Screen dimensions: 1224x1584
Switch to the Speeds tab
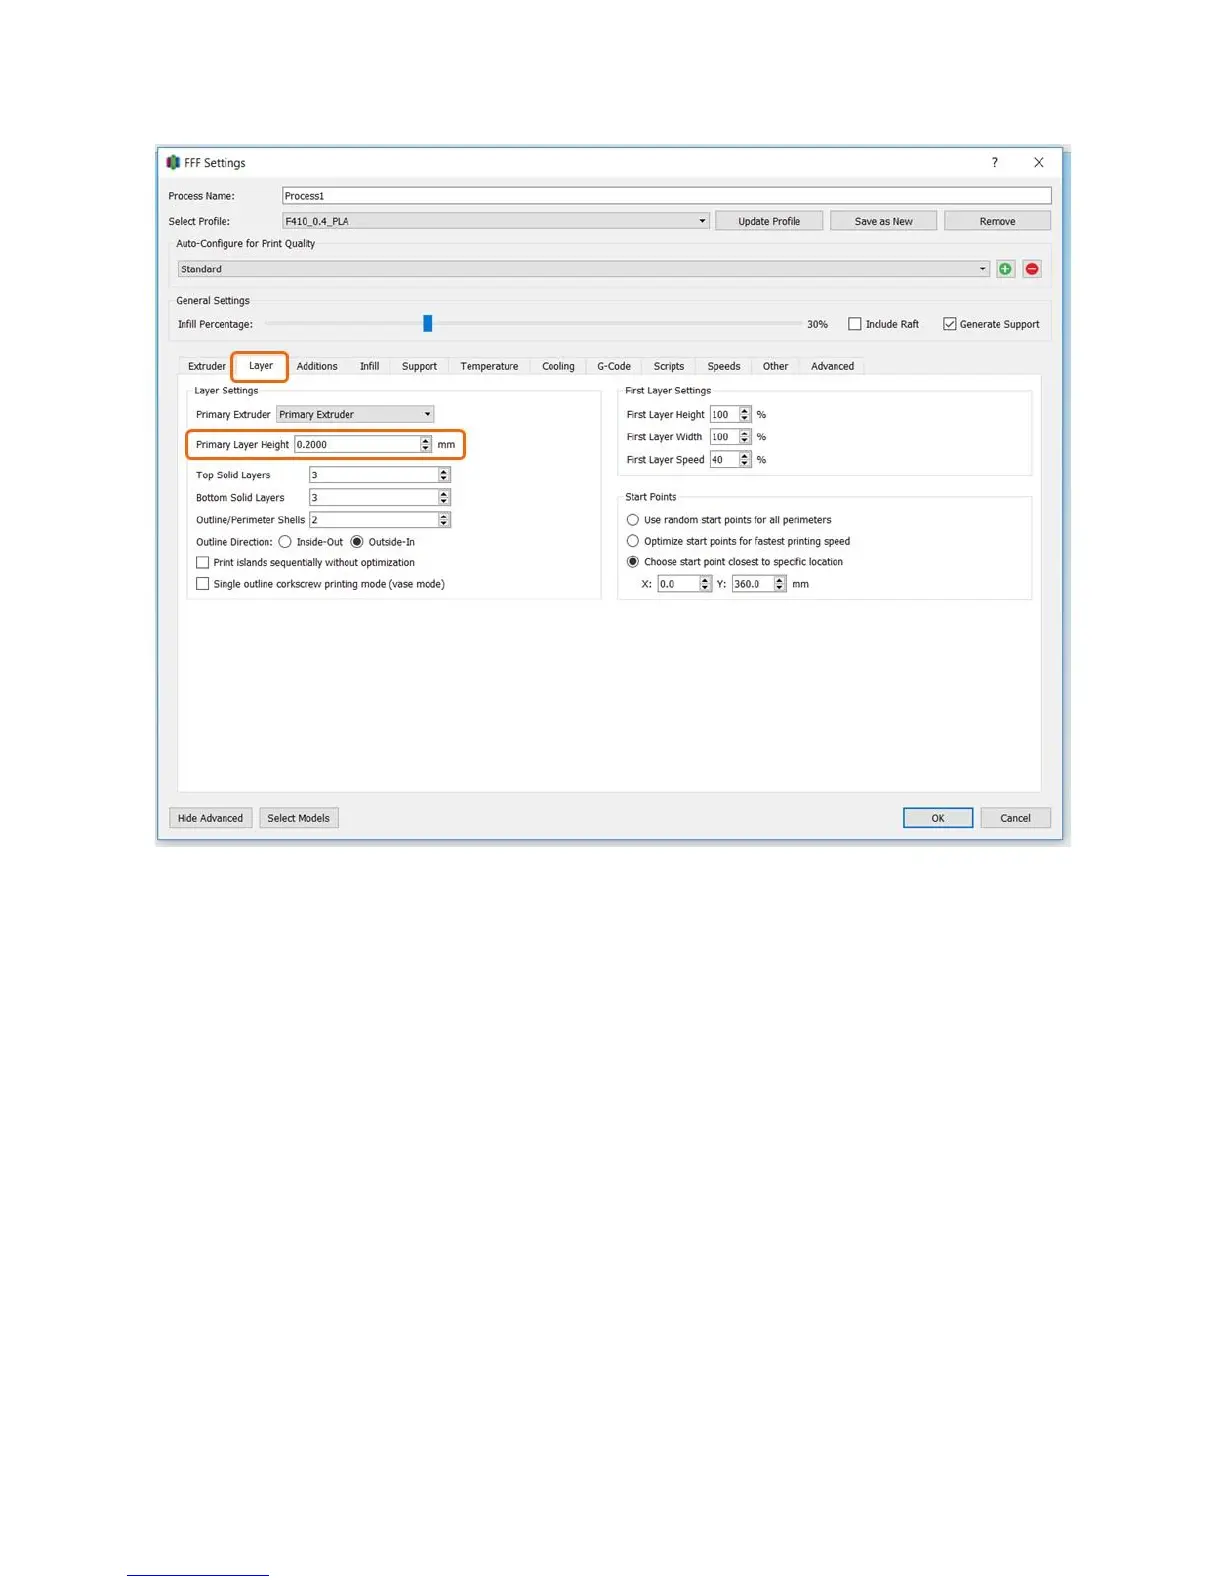(x=724, y=366)
